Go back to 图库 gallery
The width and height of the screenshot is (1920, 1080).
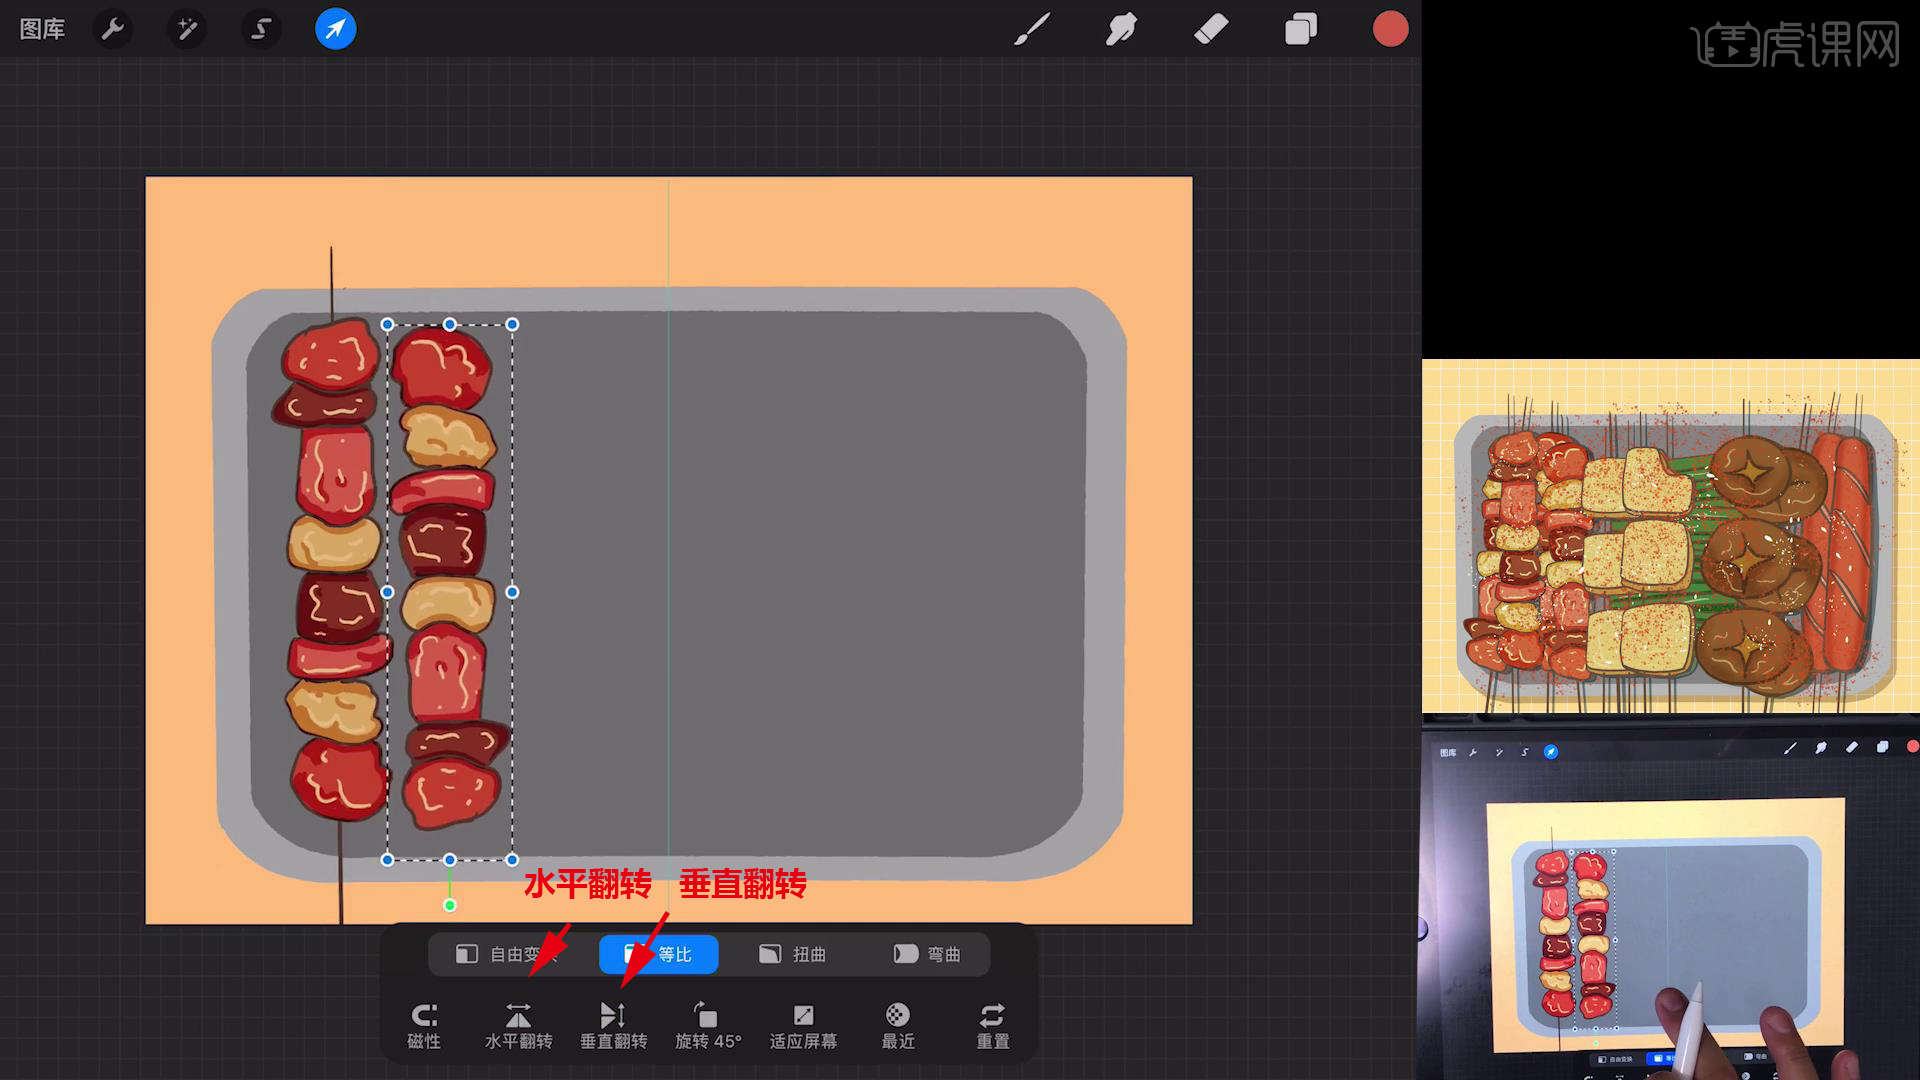[42, 29]
